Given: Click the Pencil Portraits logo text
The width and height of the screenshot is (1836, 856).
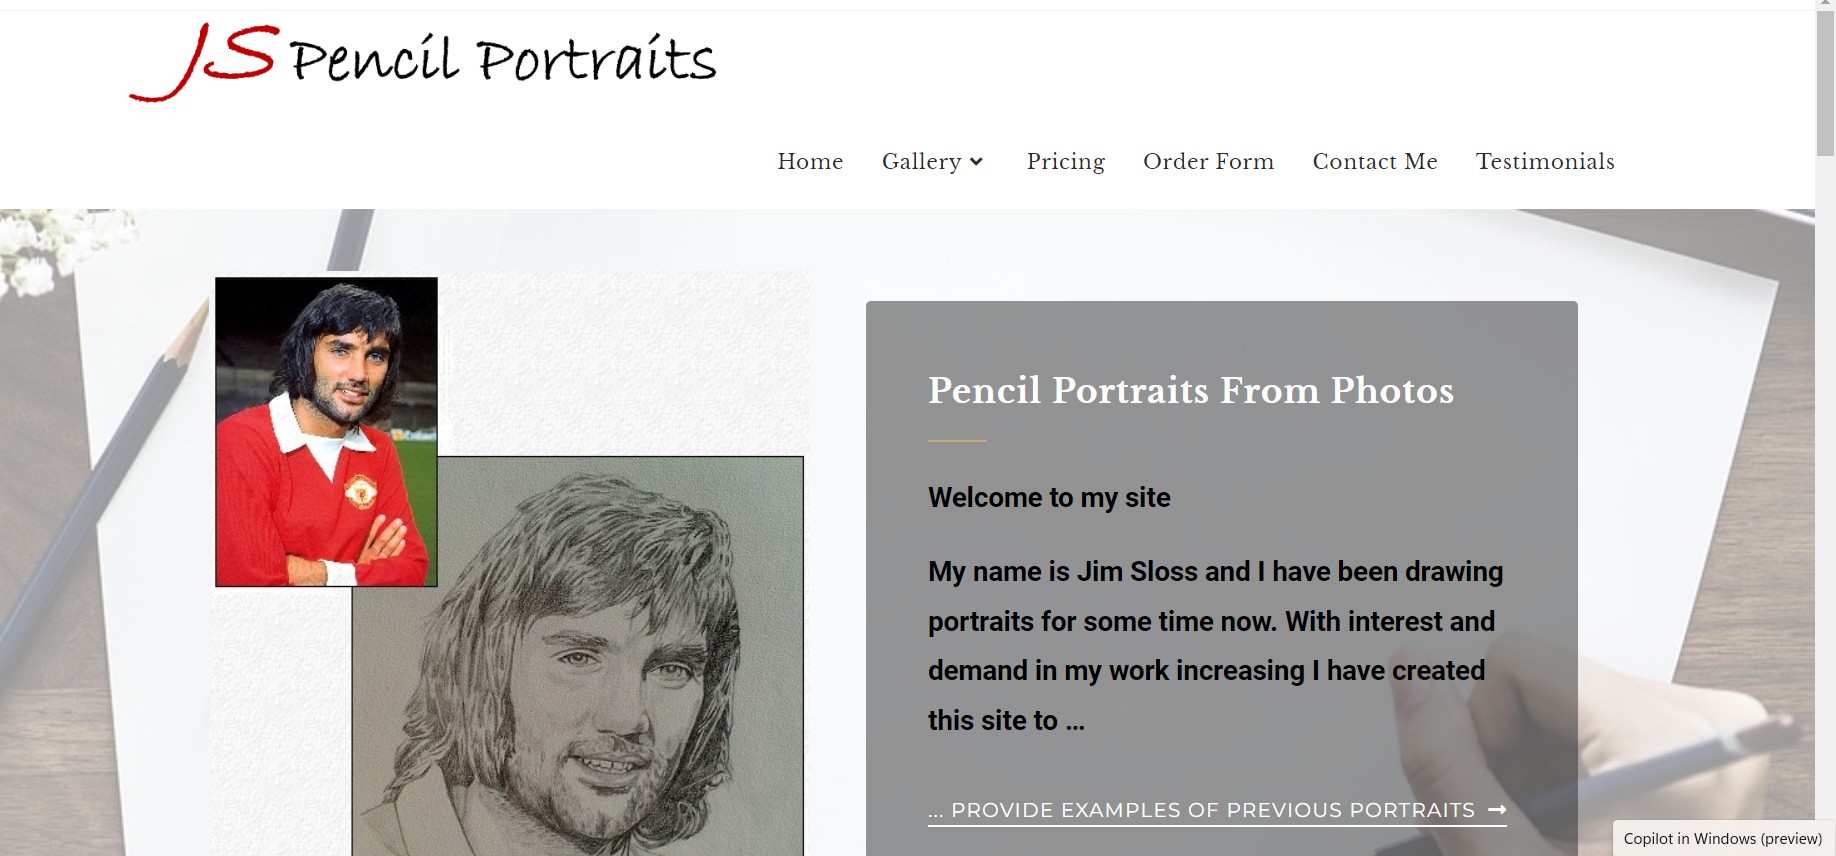Looking at the screenshot, I should 503,60.
